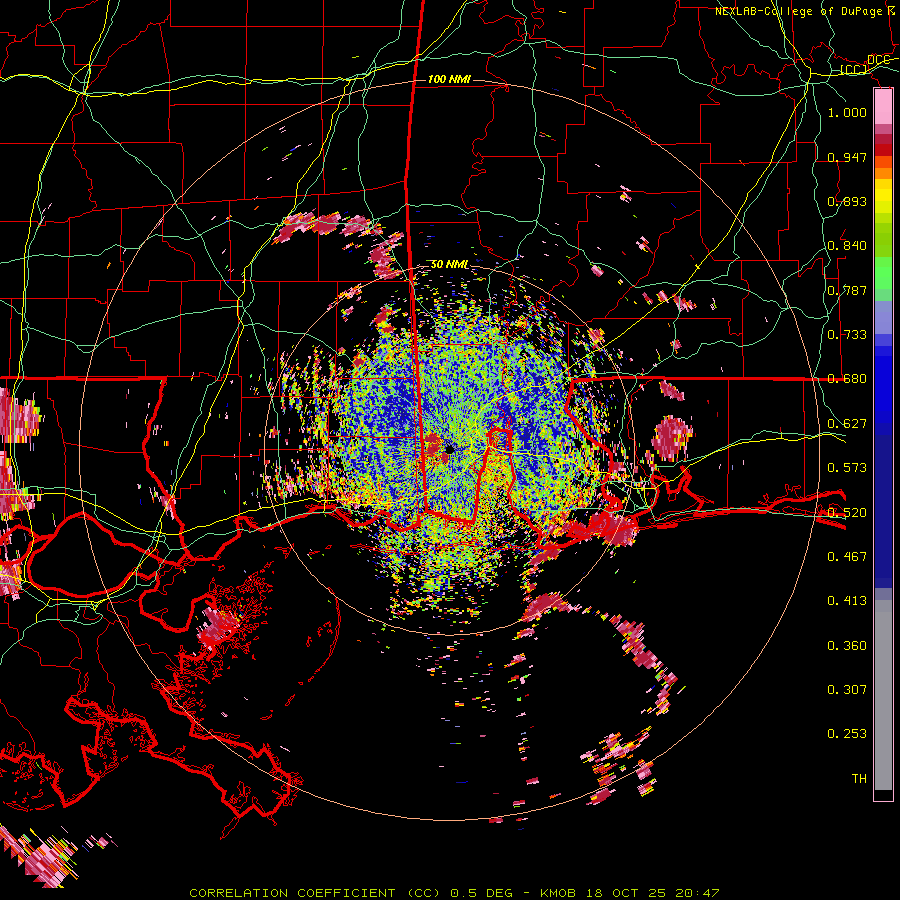Click the TH threshold label
Viewport: 900px width, 900px height.
[x=859, y=778]
